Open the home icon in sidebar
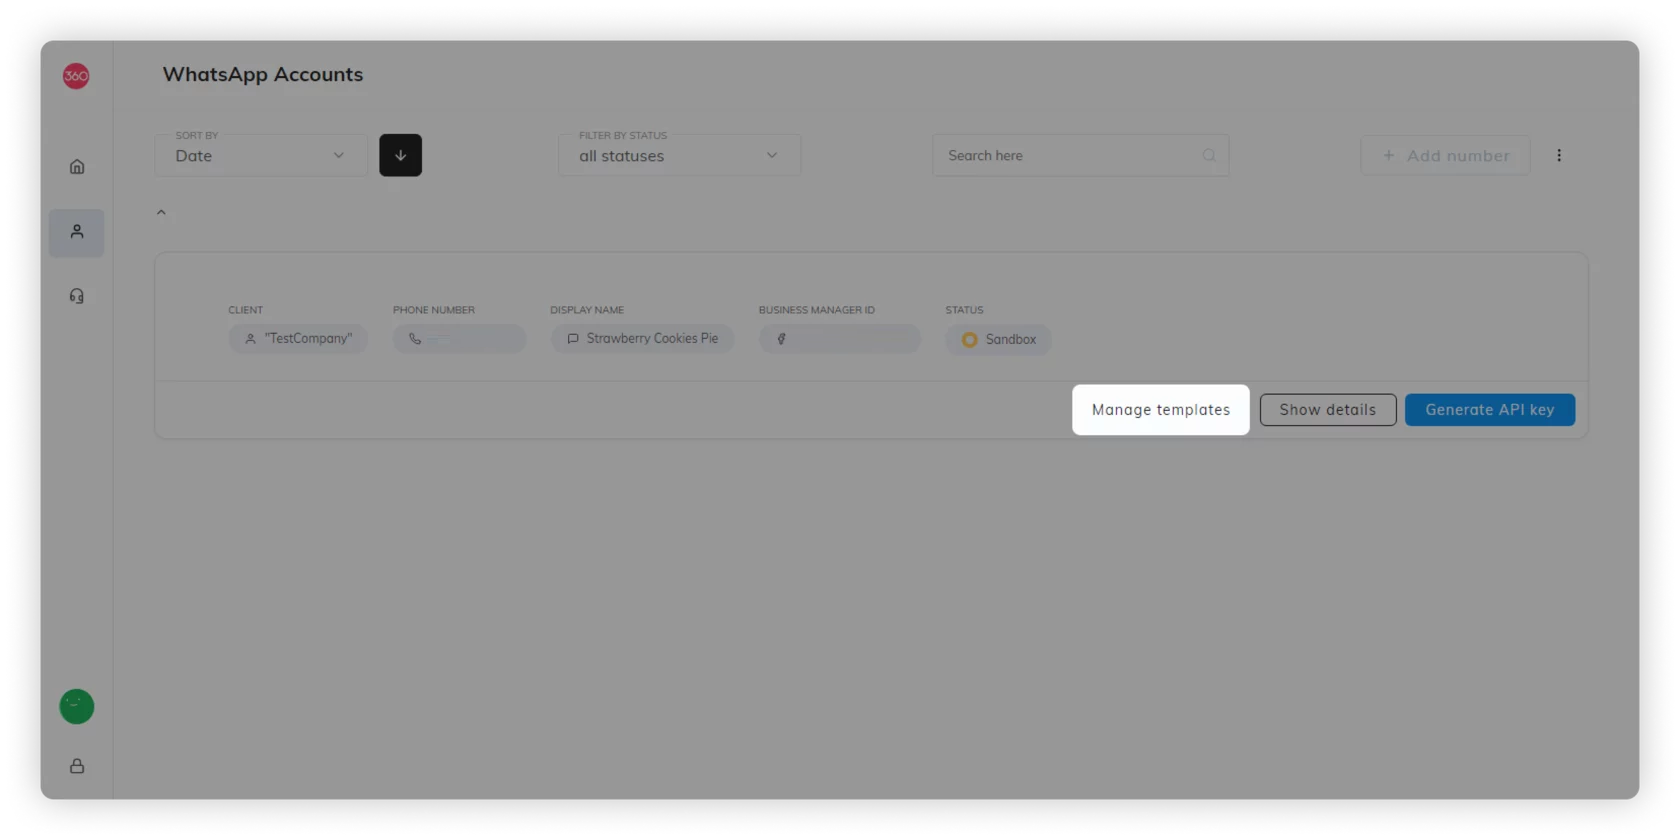1680x840 pixels. click(77, 167)
